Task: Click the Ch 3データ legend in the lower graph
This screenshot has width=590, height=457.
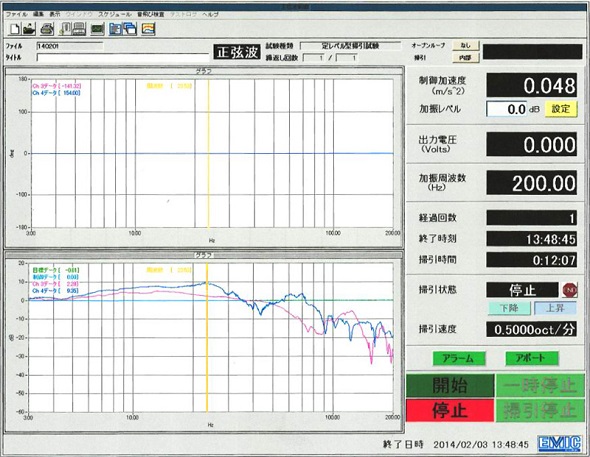Action: tap(56, 284)
